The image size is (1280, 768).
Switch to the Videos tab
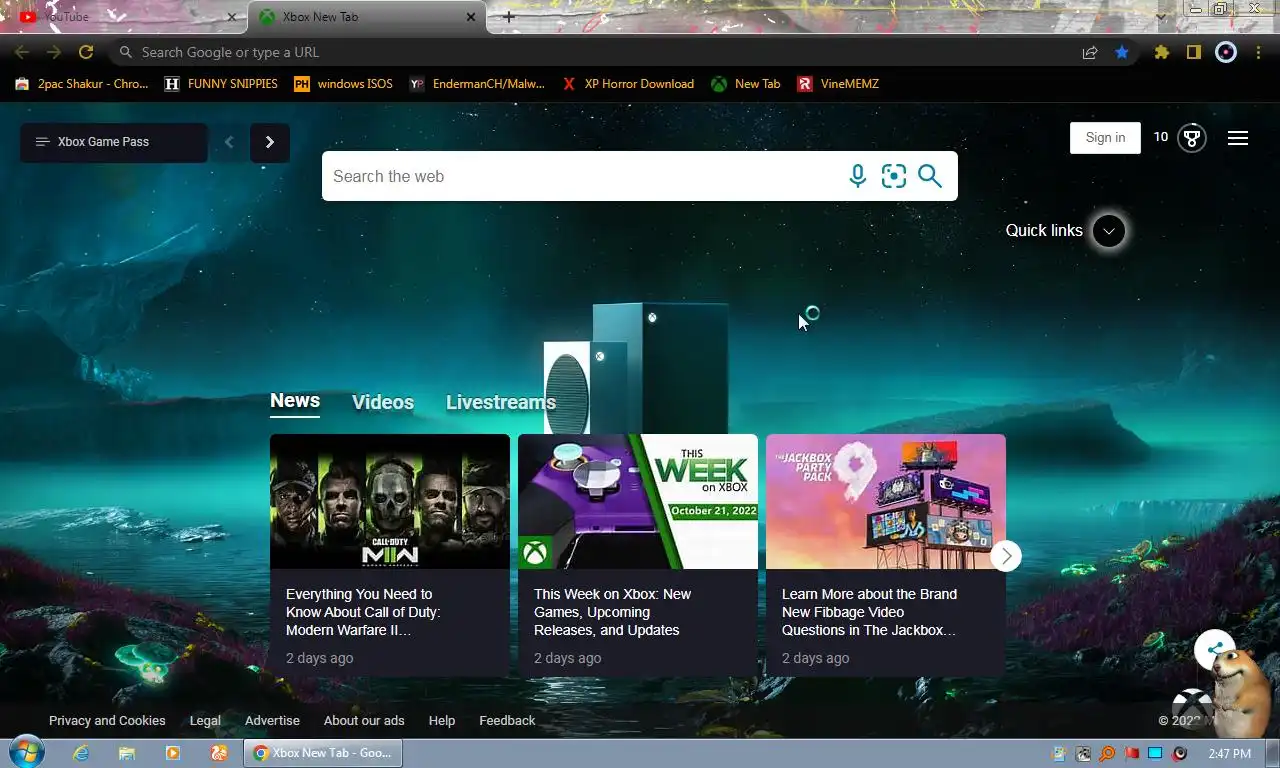click(x=383, y=402)
